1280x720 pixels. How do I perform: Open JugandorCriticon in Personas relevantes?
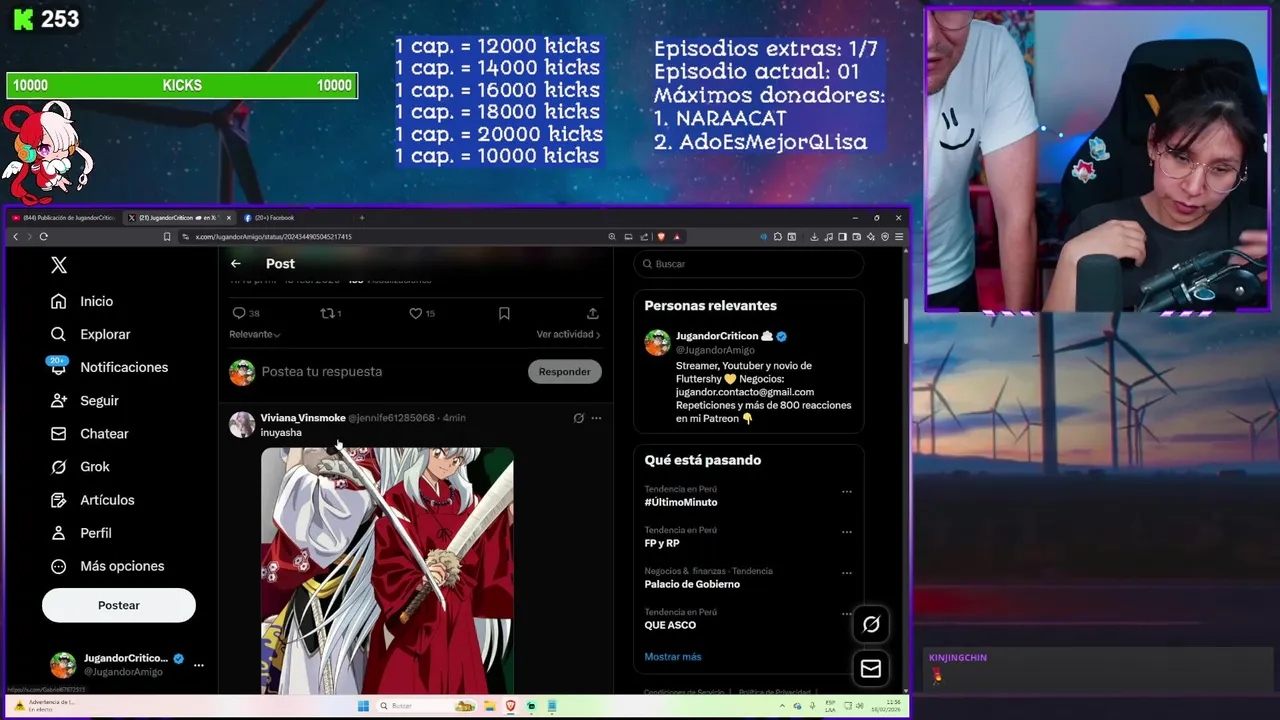(717, 336)
